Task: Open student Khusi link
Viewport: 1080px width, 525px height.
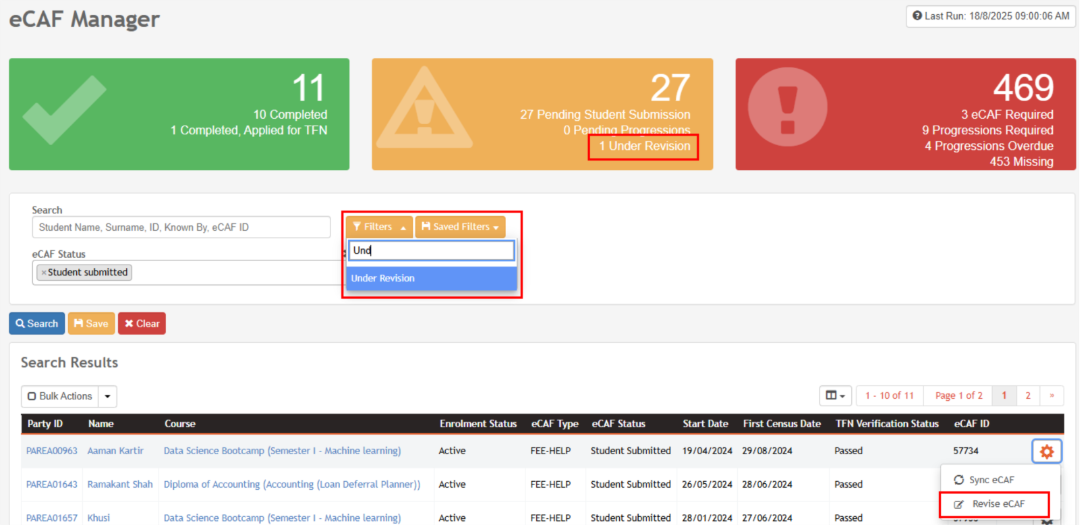Action: tap(98, 517)
